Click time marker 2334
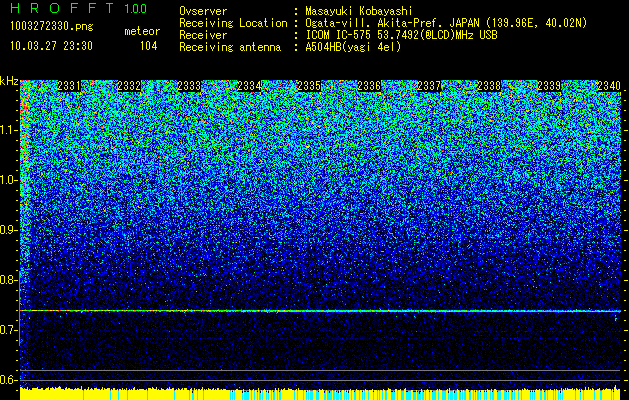 coord(249,86)
